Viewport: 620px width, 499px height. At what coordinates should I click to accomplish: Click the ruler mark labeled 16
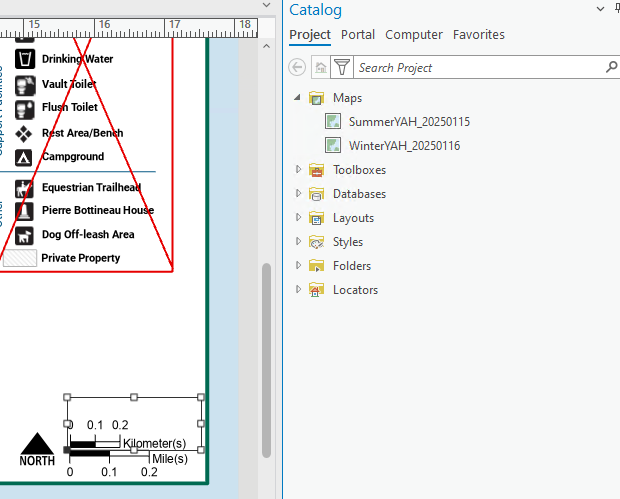[x=104, y=25]
